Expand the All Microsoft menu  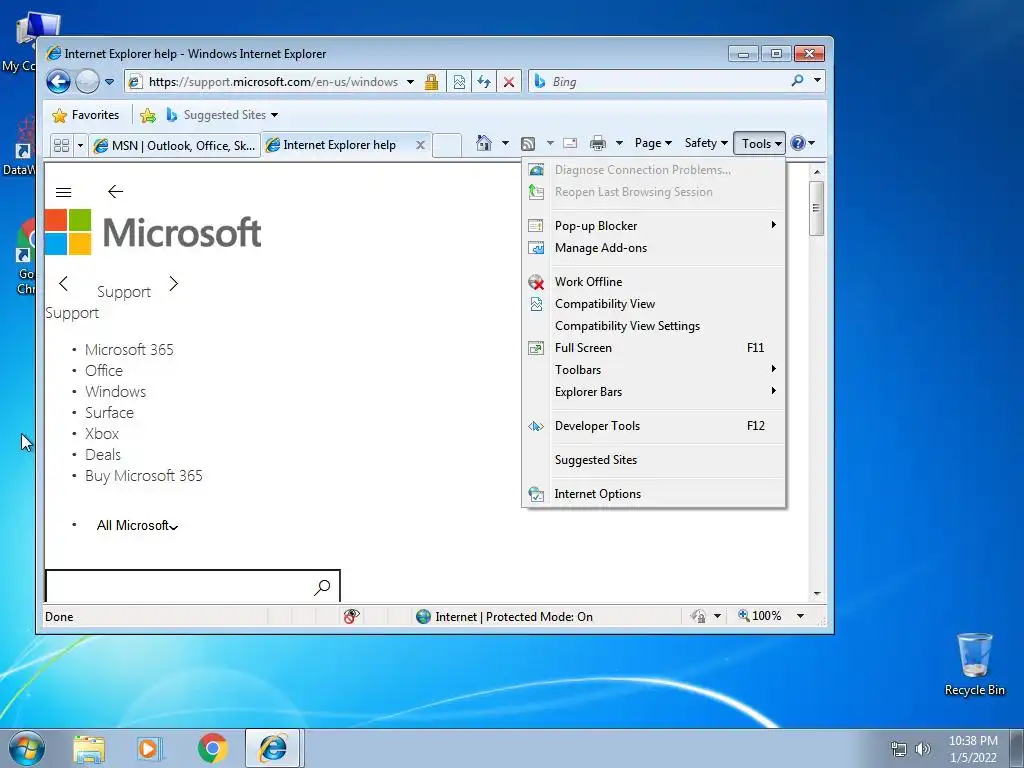[137, 525]
